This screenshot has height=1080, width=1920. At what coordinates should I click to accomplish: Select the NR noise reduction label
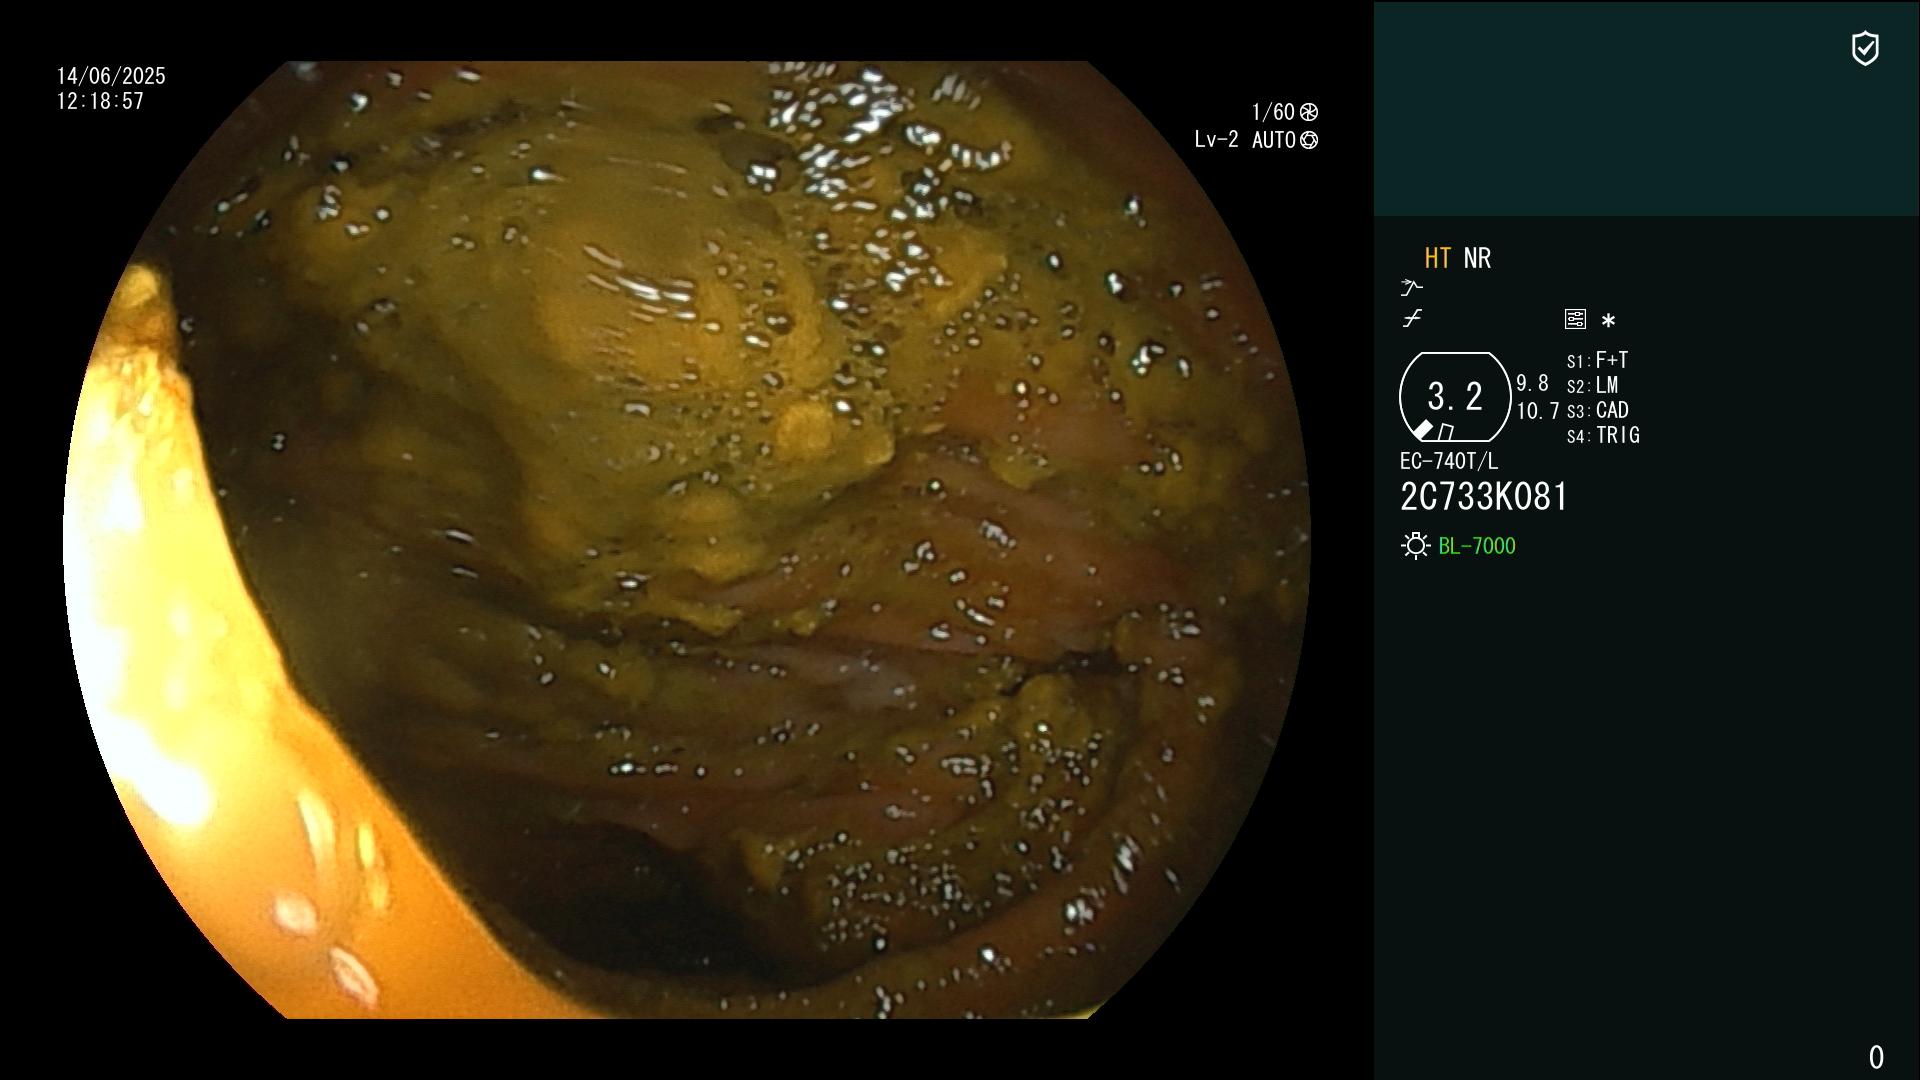tap(1477, 258)
